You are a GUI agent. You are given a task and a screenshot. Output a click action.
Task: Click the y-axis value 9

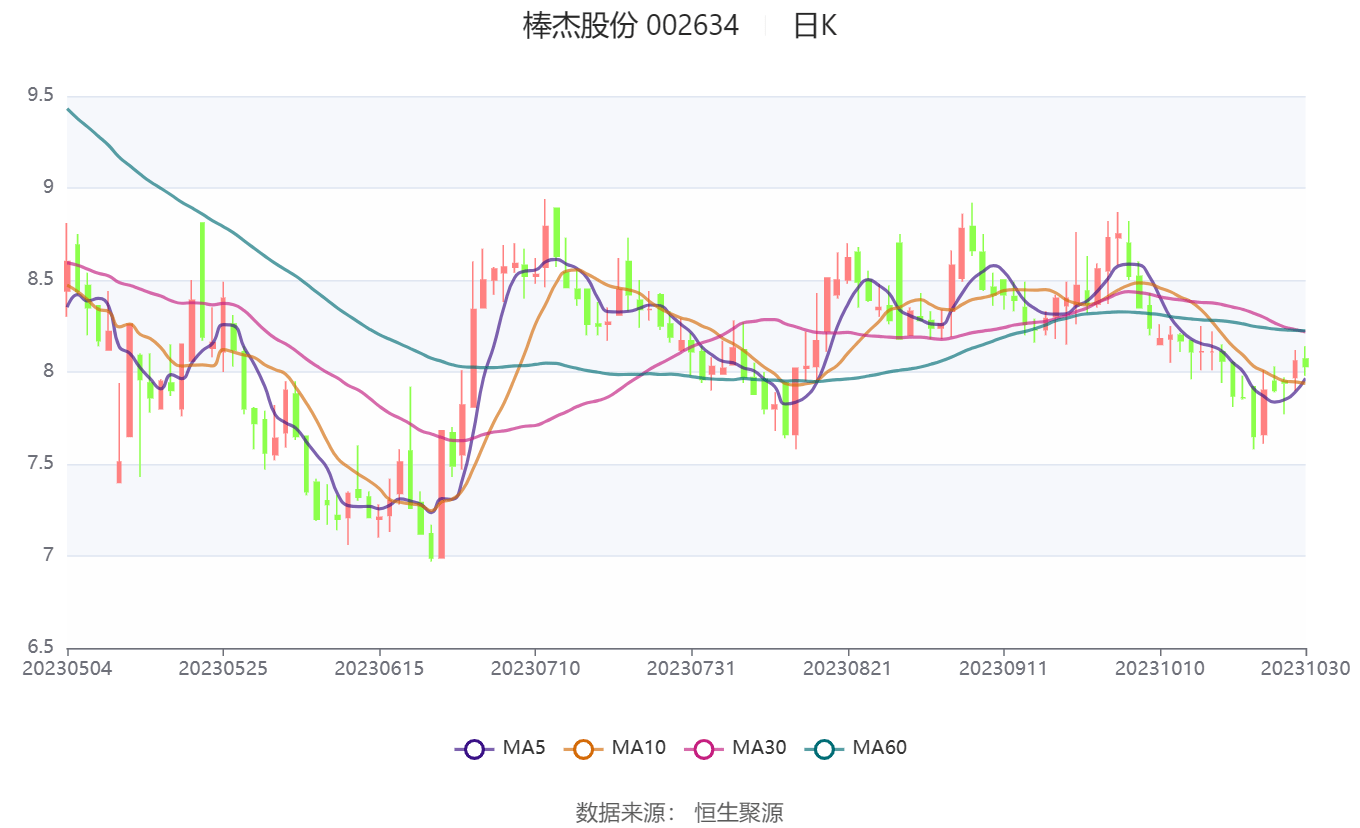[x=47, y=188]
